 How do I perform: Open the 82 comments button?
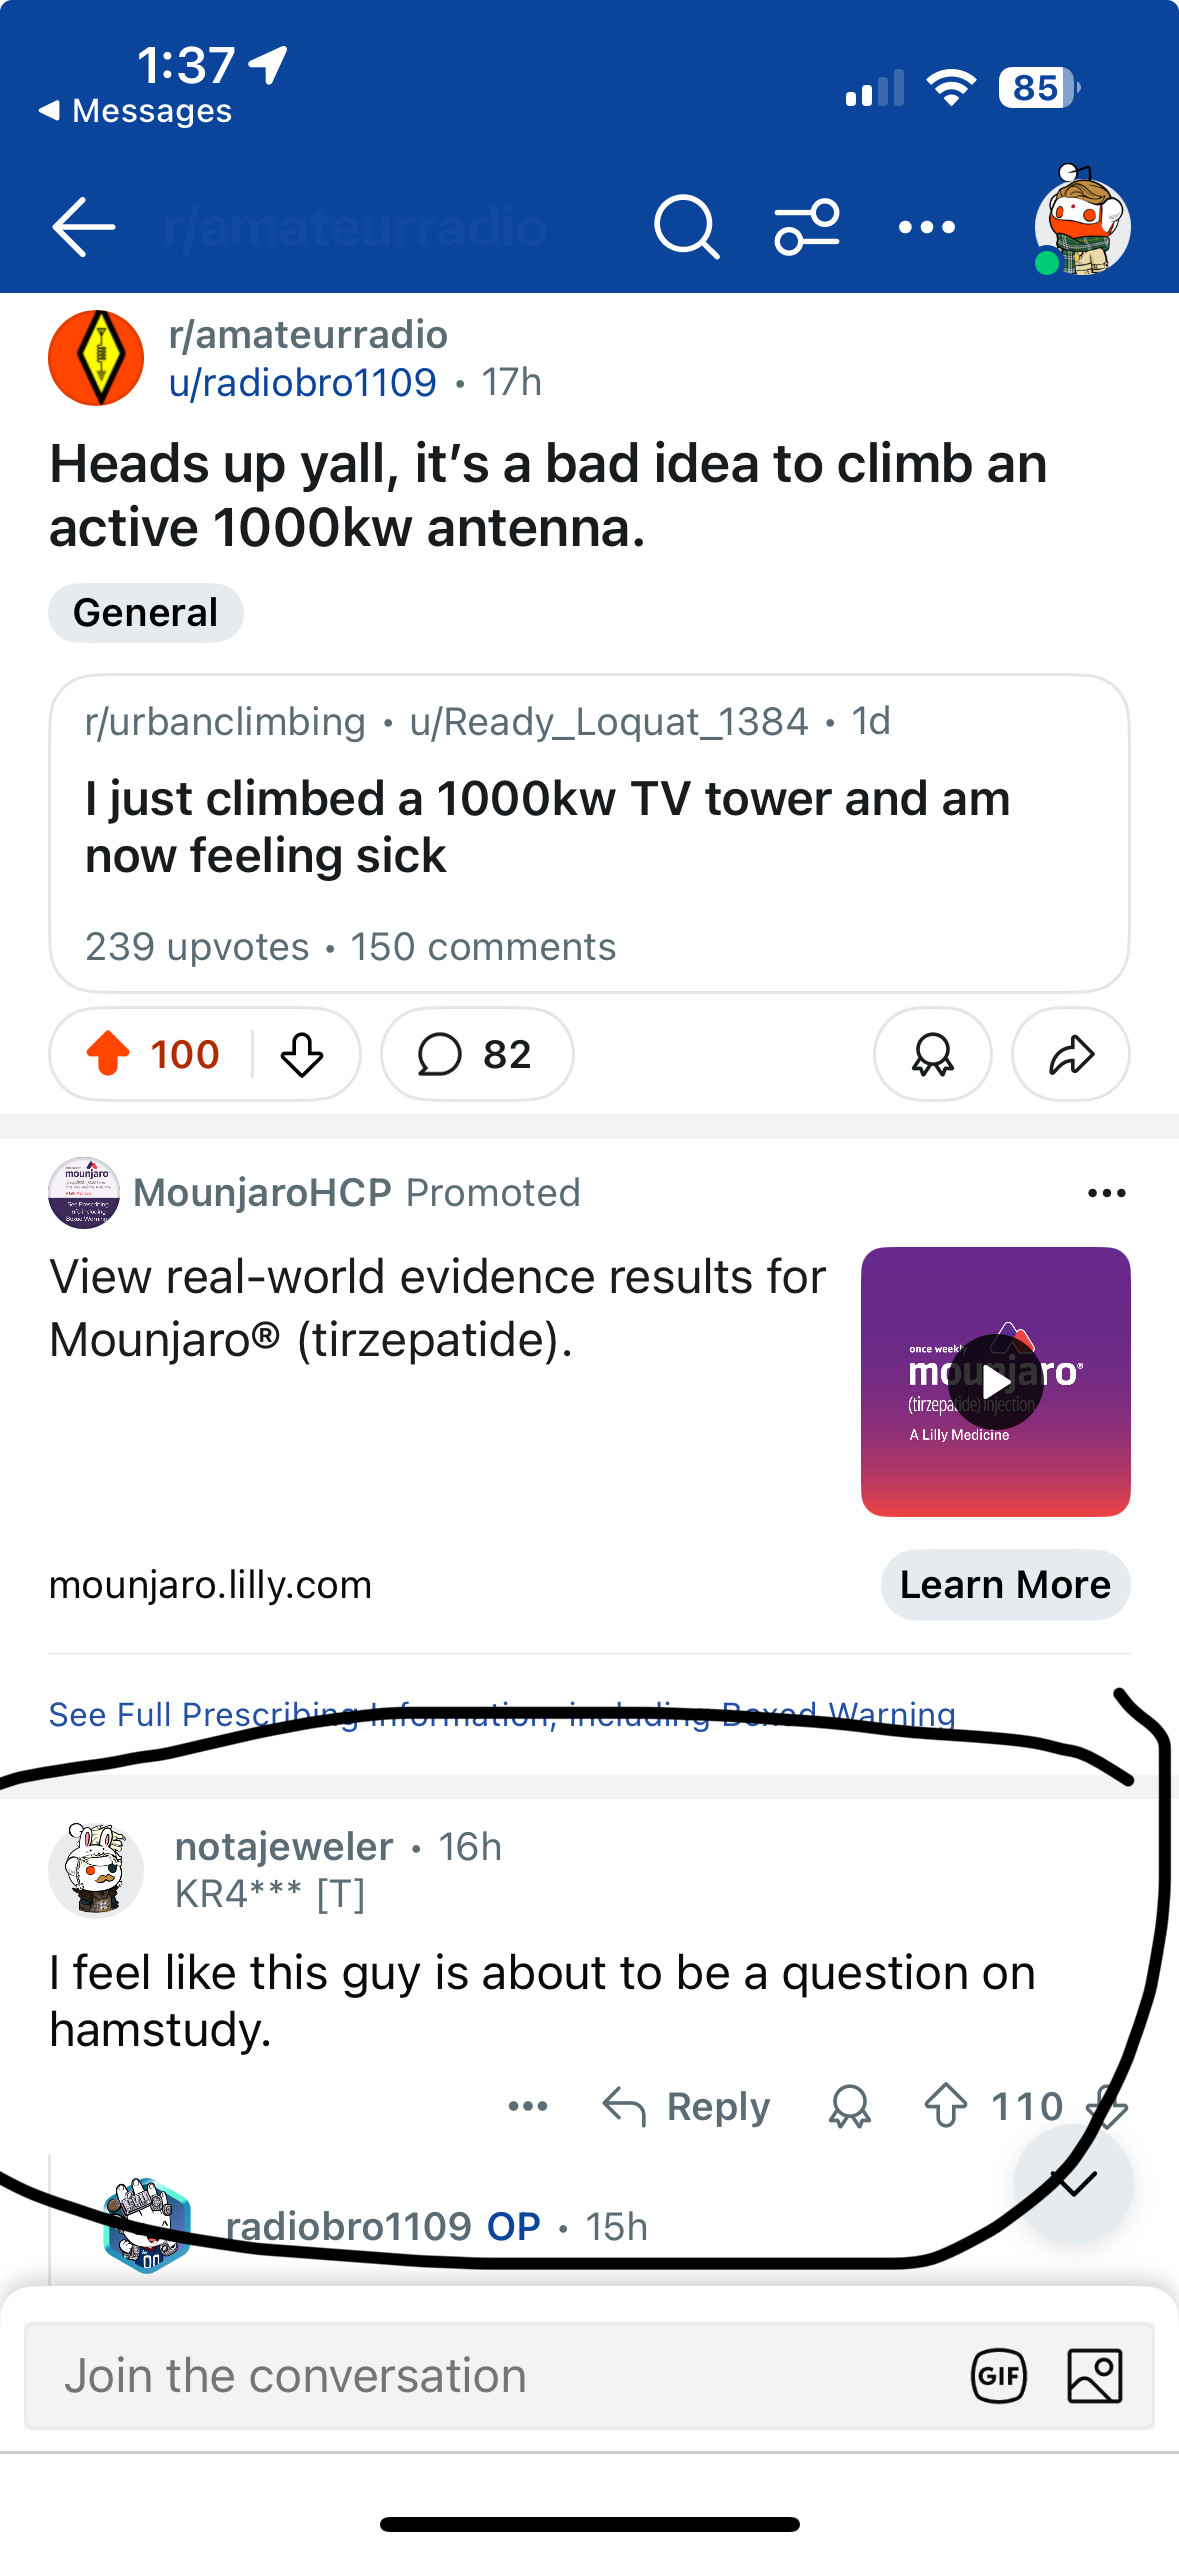tap(476, 1054)
